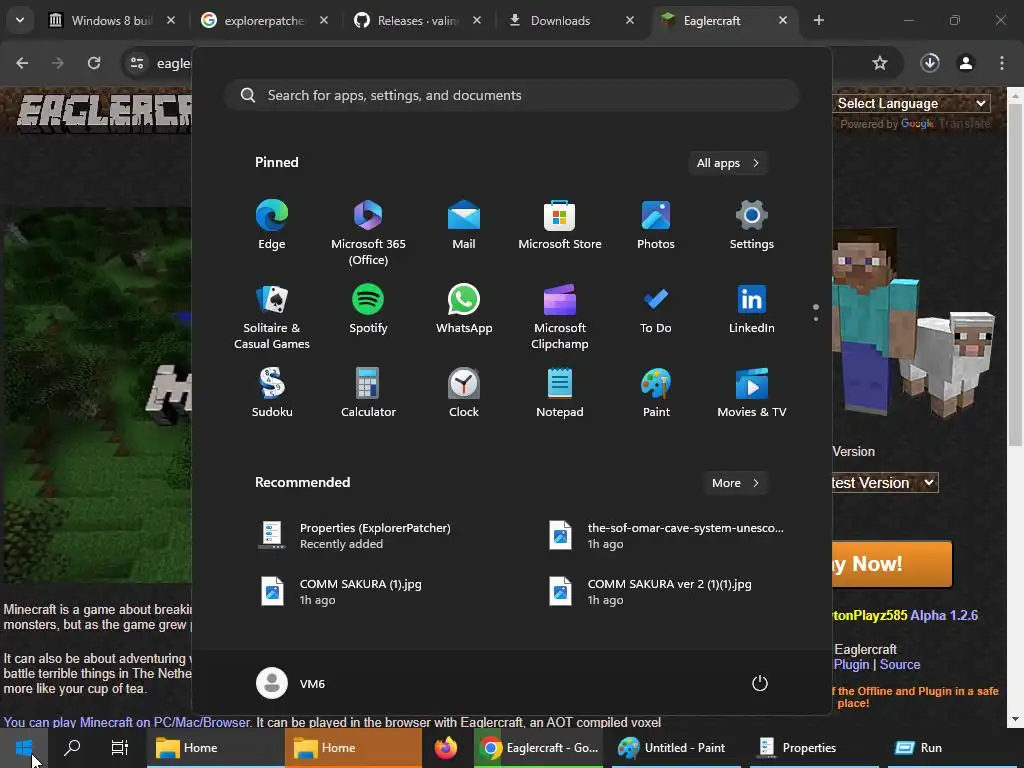Open Task View from the taskbar

pos(120,748)
